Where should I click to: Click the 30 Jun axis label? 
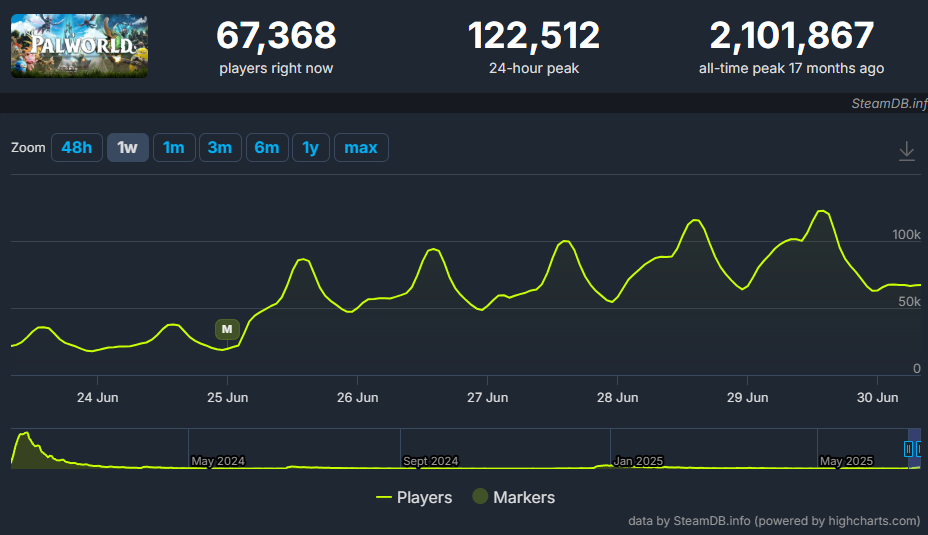point(877,398)
